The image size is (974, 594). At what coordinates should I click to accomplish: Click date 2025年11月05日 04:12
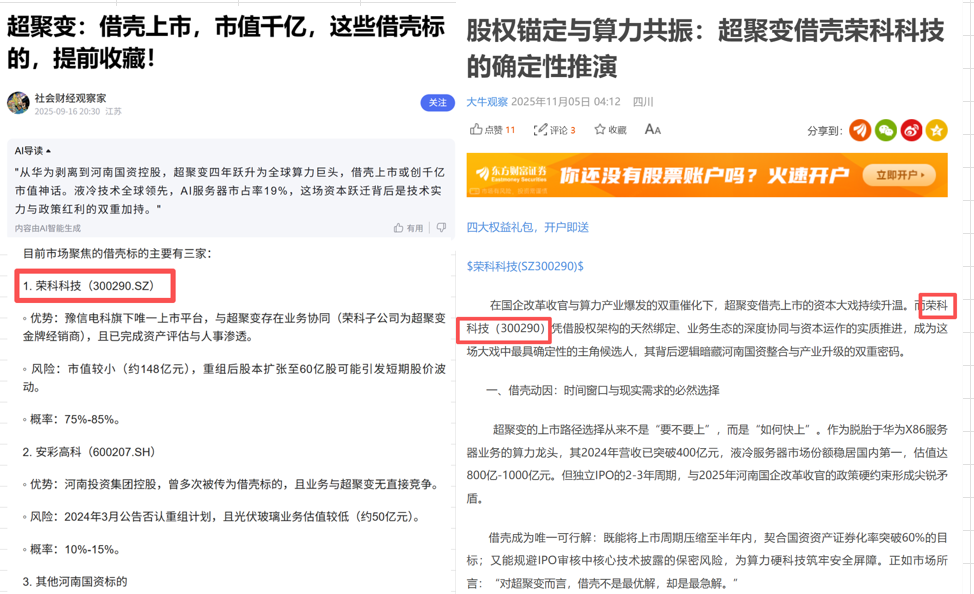pos(566,102)
